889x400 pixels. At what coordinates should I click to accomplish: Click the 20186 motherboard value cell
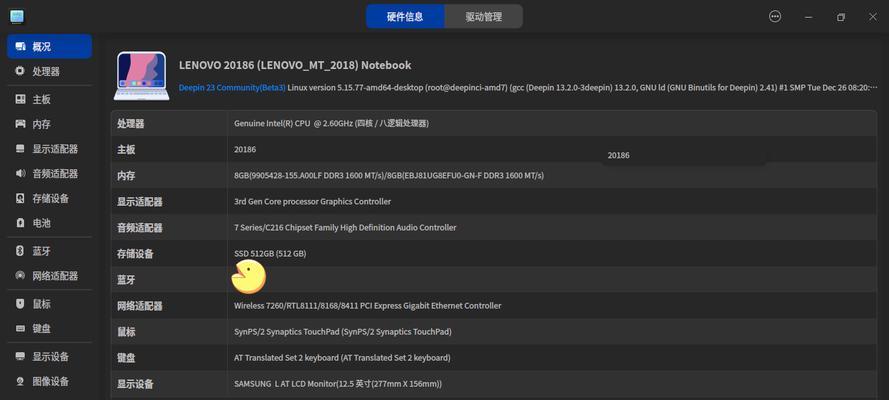coord(245,150)
